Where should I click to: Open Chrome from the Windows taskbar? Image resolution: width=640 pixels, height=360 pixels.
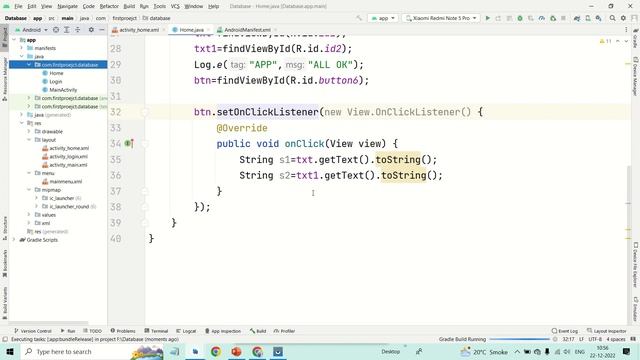click(x=216, y=351)
